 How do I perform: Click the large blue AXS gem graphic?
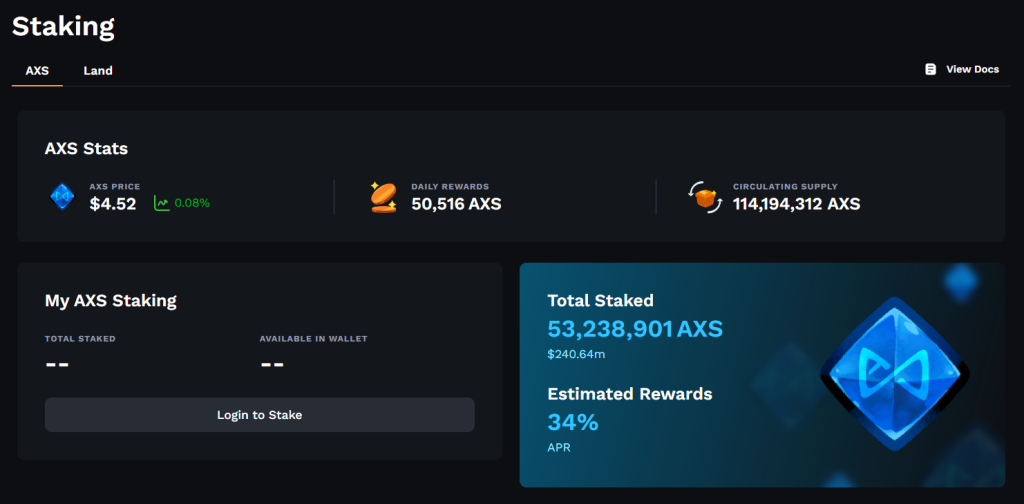pyautogui.click(x=895, y=375)
